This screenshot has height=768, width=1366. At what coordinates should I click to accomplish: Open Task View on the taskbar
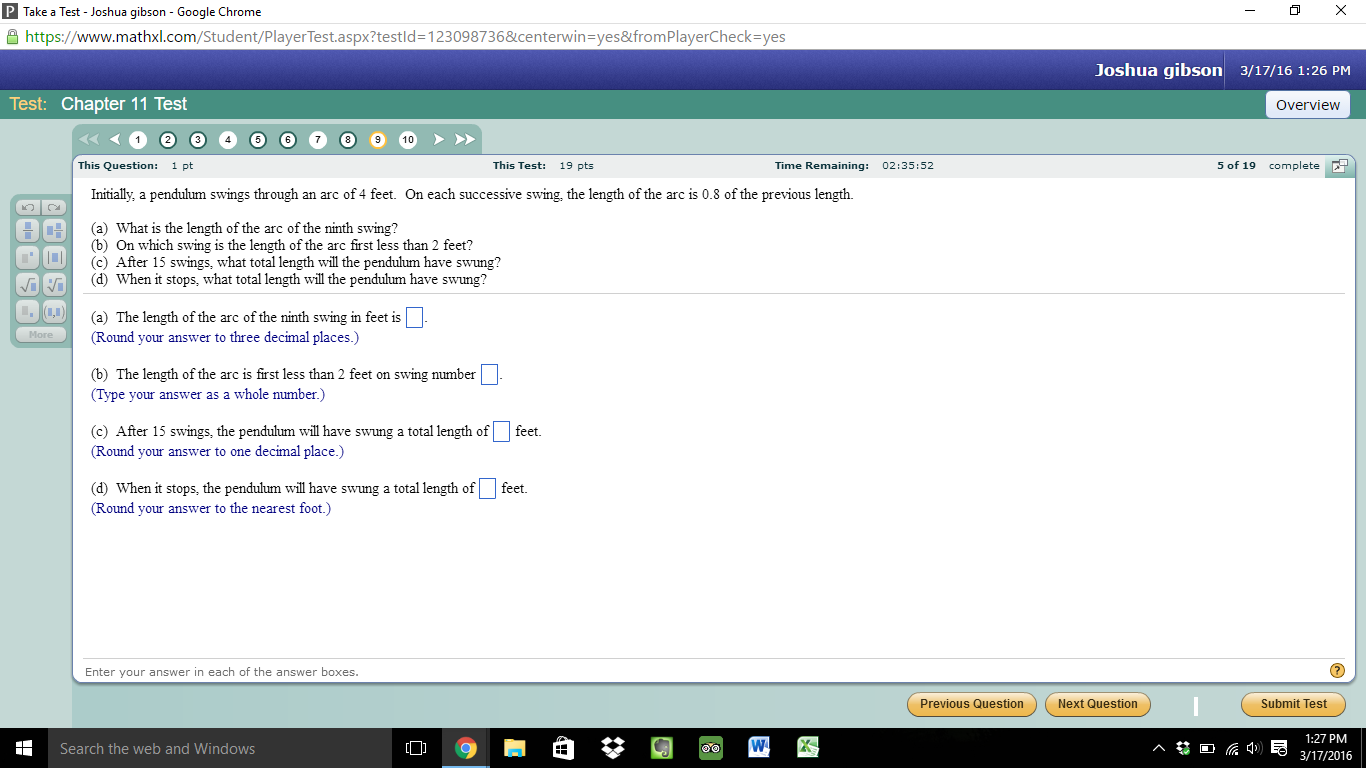point(417,748)
